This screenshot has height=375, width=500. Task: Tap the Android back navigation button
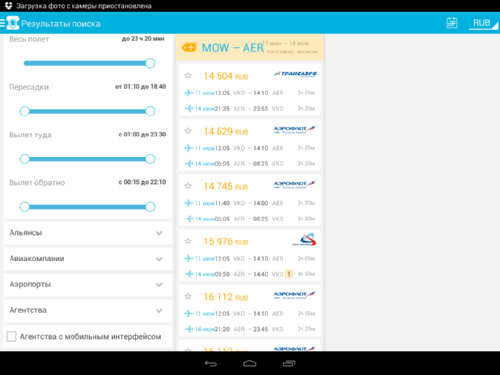click(211, 363)
